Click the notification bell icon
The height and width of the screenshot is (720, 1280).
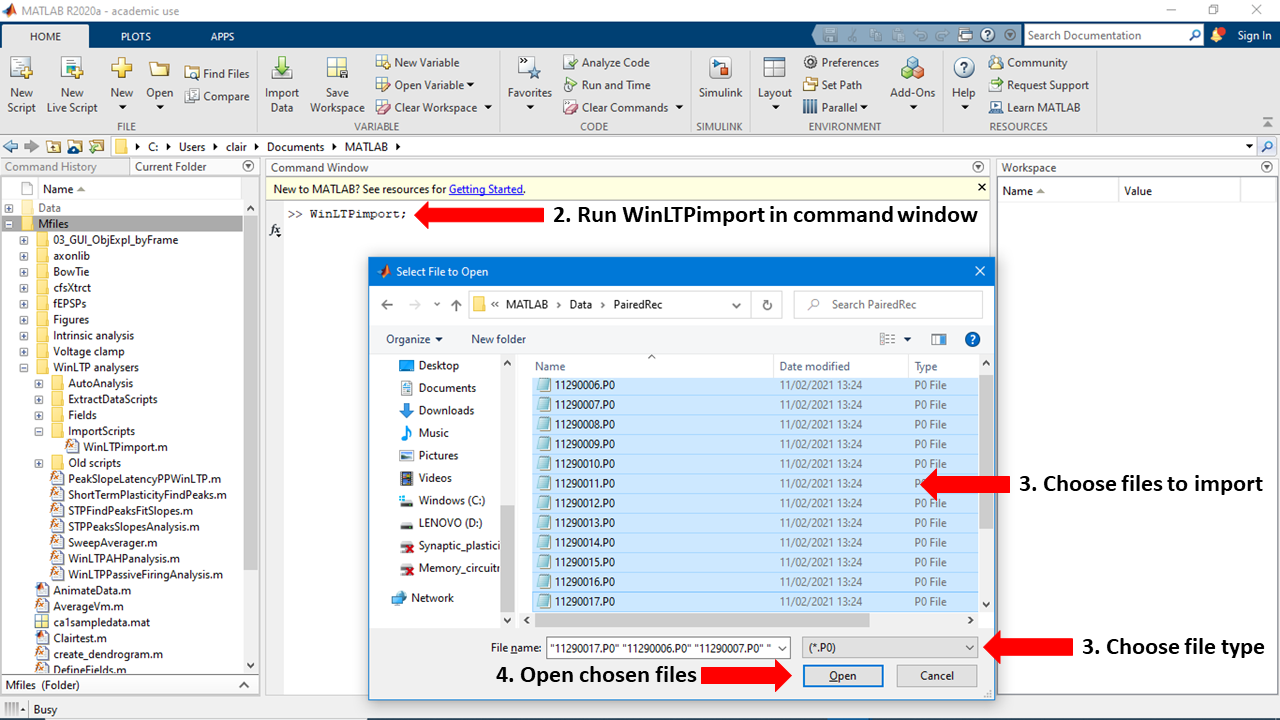1217,35
